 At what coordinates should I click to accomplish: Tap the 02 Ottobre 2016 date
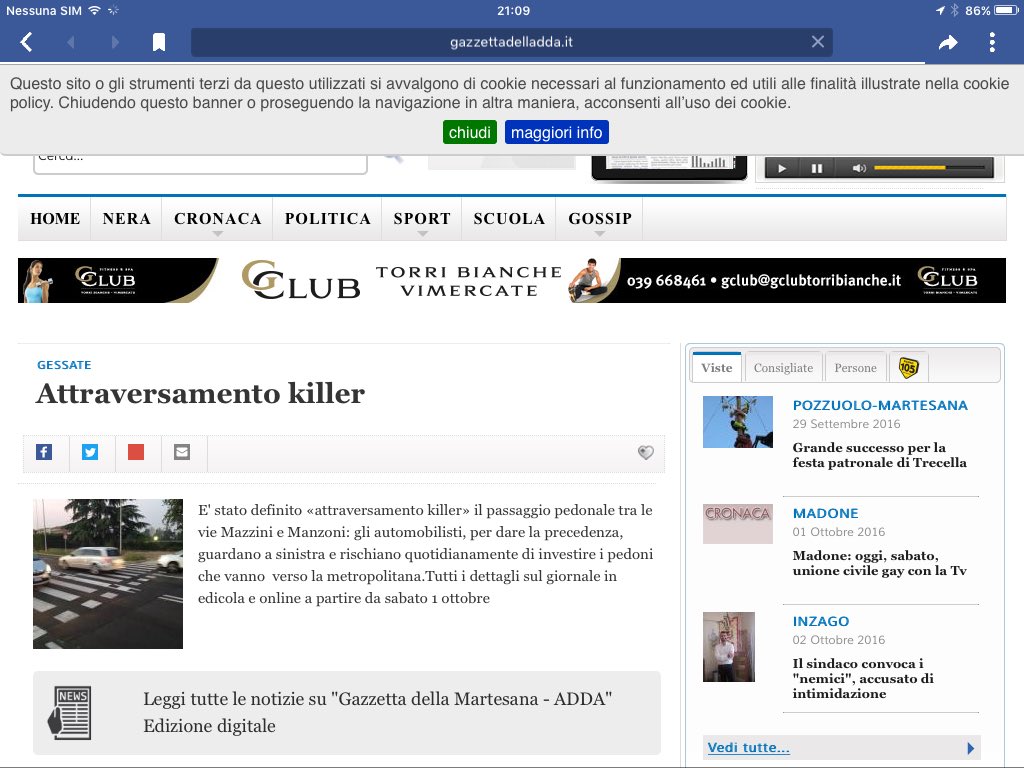pyautogui.click(x=839, y=640)
